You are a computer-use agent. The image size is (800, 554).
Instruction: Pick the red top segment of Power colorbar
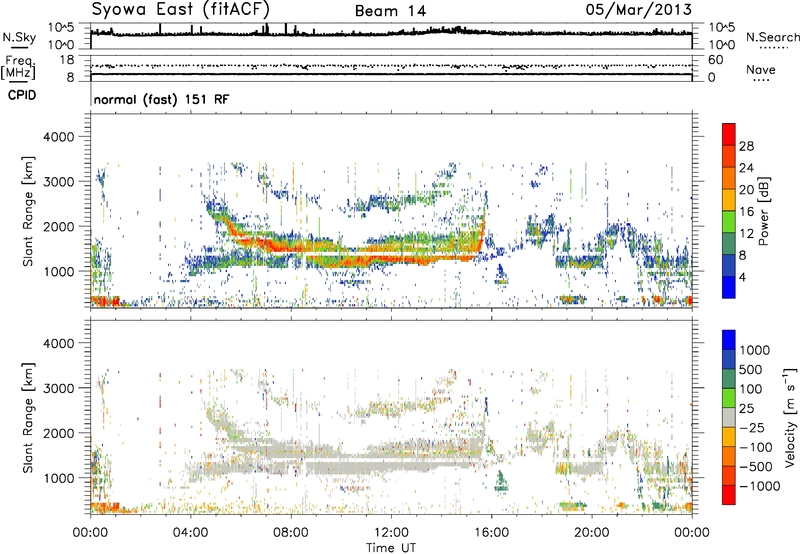[x=729, y=134]
